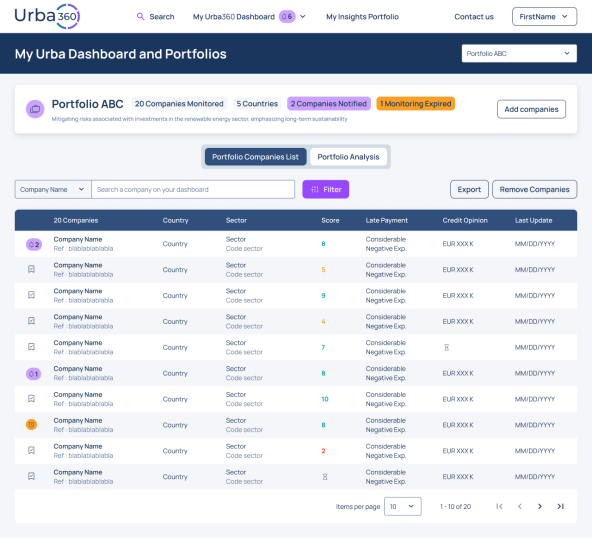Click the bell badge showing 1 notification
This screenshot has height=538, width=592.
pyautogui.click(x=34, y=374)
